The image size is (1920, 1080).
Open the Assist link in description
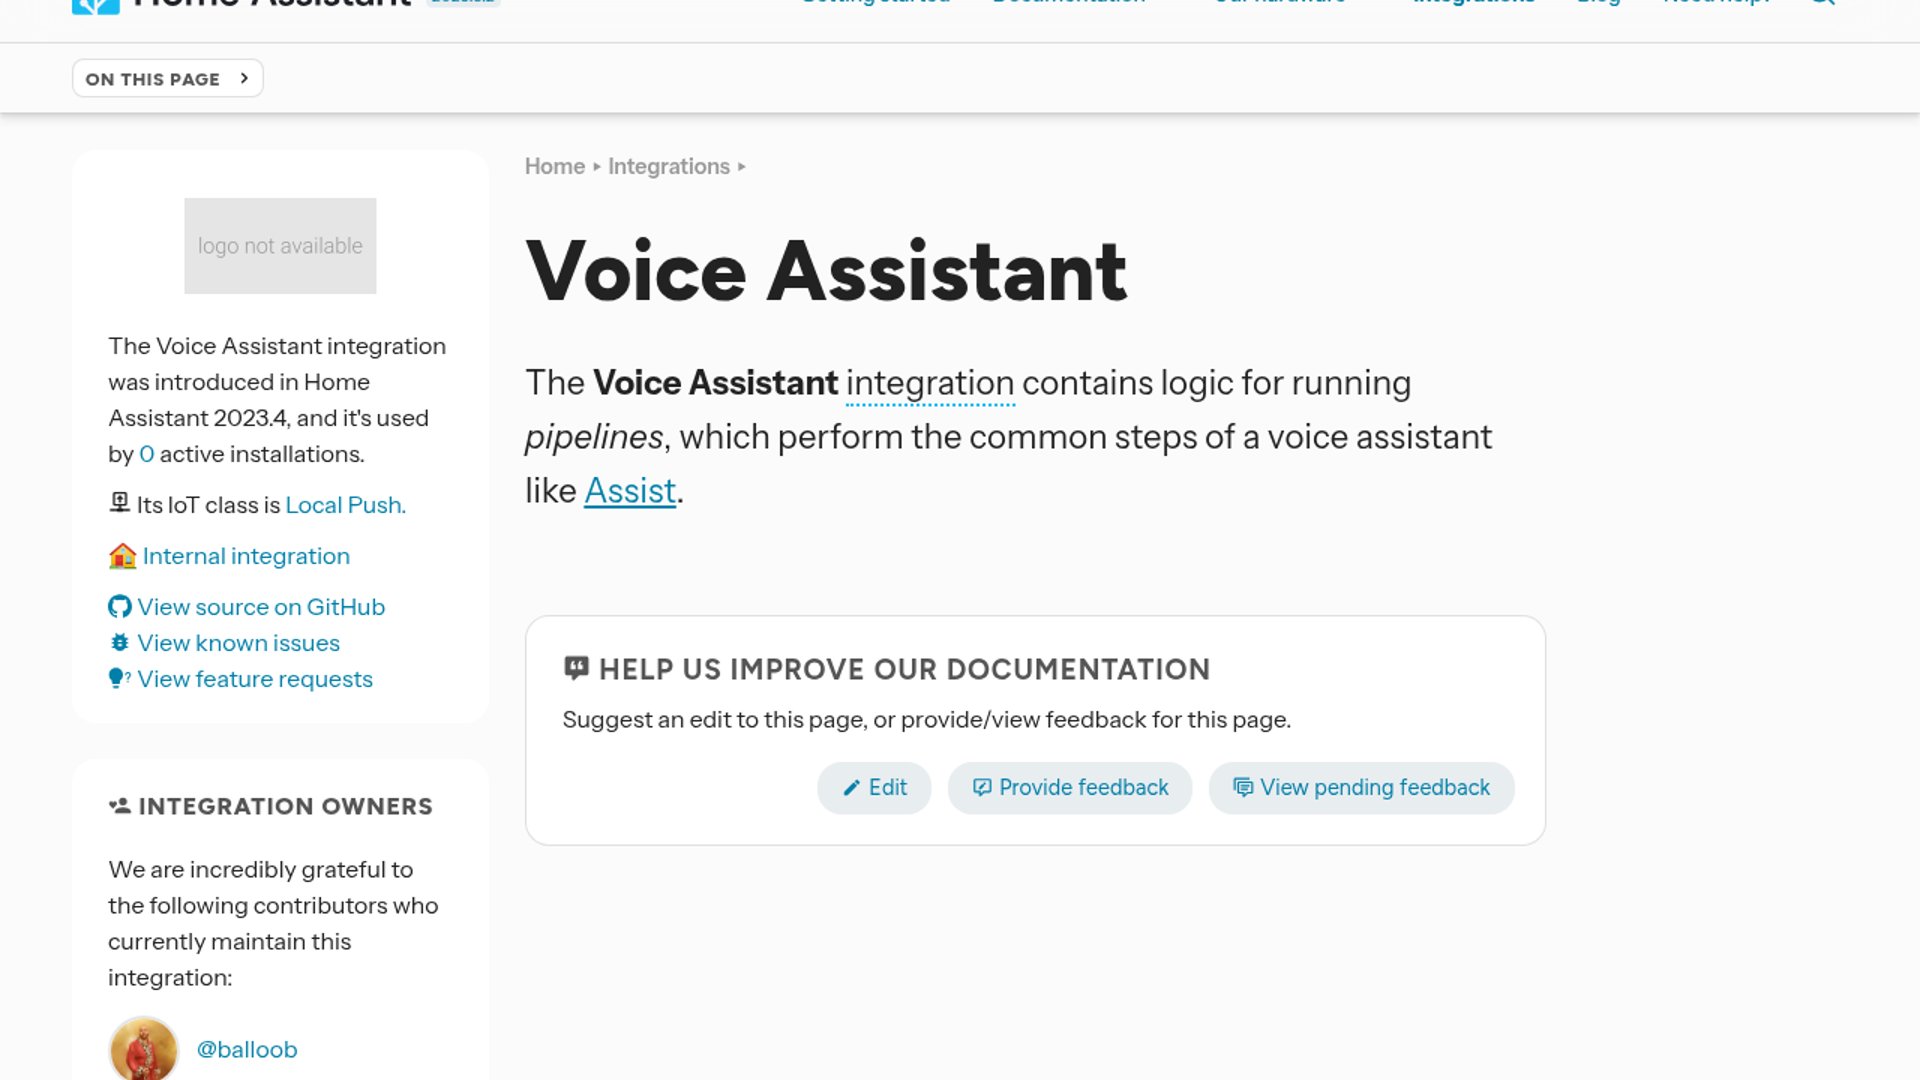(x=630, y=491)
